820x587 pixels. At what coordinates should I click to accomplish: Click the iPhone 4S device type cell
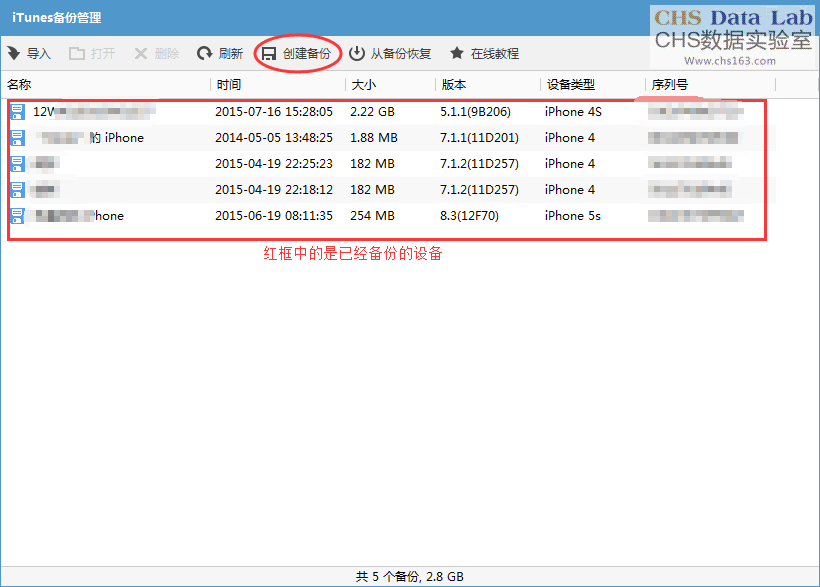pos(573,111)
